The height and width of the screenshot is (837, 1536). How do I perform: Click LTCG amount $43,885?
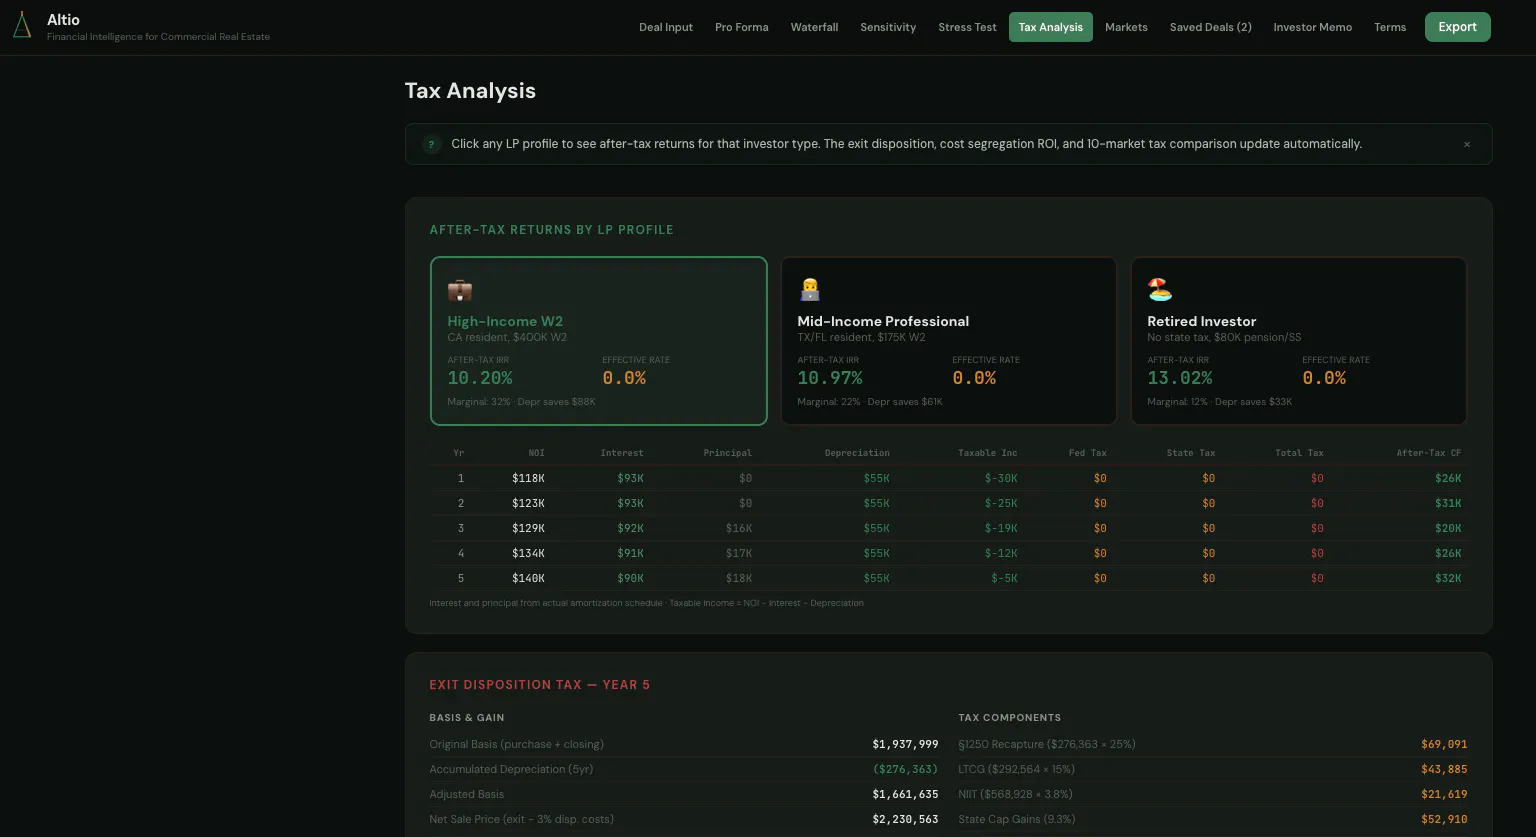pyautogui.click(x=1444, y=769)
